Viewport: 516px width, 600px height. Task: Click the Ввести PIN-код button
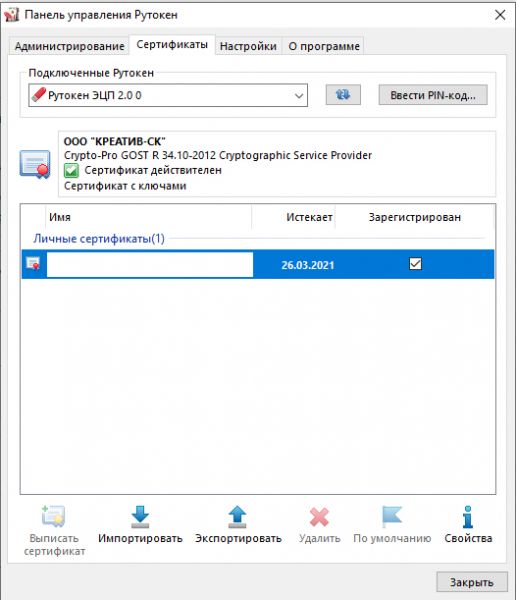433,95
